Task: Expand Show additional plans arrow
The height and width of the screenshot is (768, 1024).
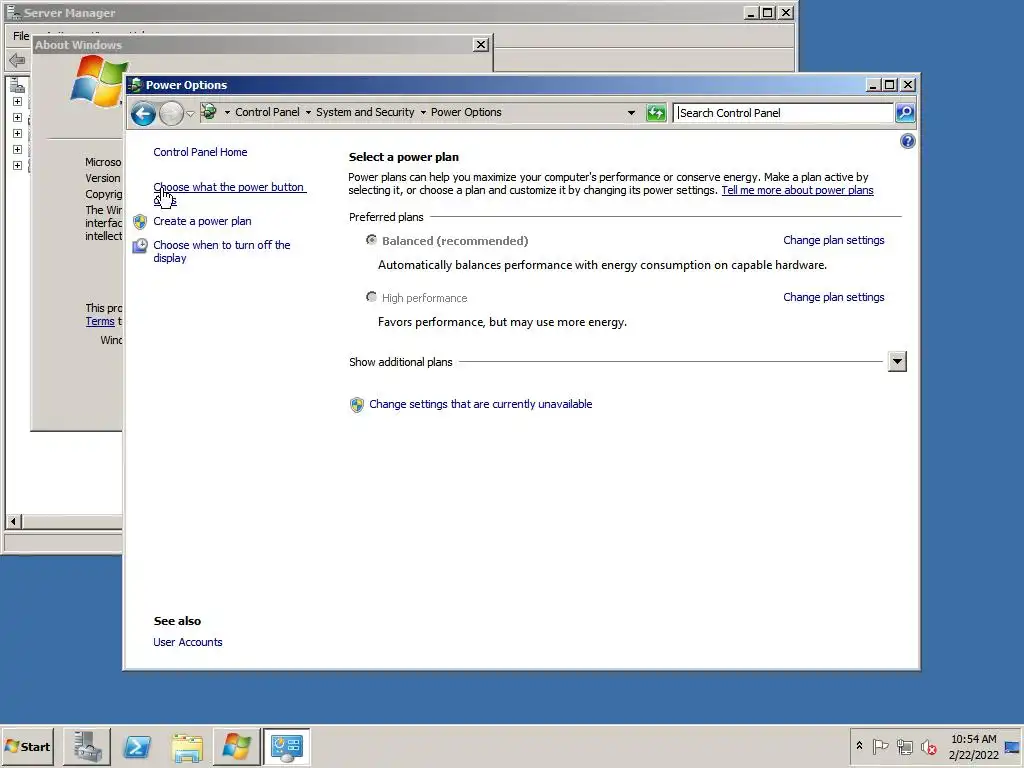Action: 897,361
